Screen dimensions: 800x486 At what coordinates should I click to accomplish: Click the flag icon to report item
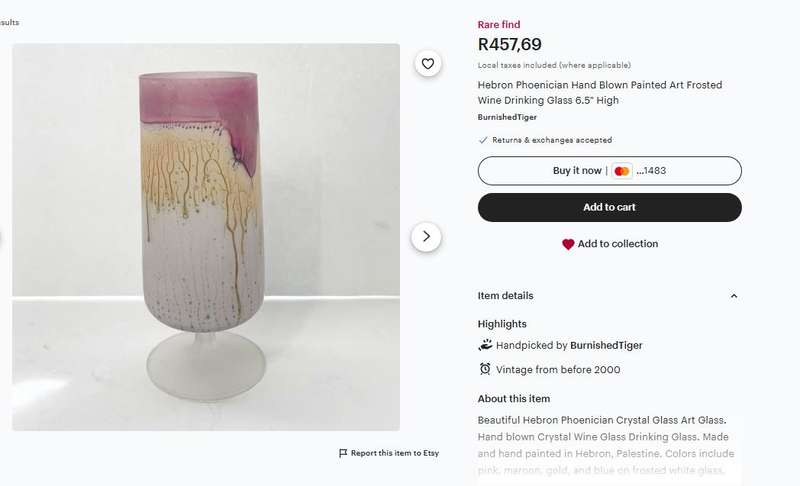pos(343,453)
